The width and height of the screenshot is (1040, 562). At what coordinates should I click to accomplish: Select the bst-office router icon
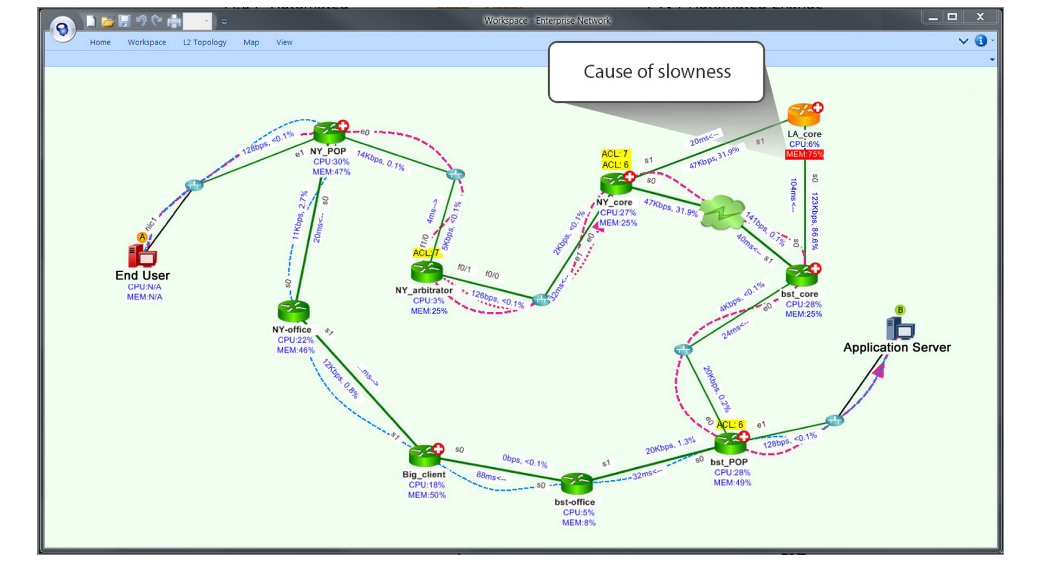pyautogui.click(x=576, y=484)
